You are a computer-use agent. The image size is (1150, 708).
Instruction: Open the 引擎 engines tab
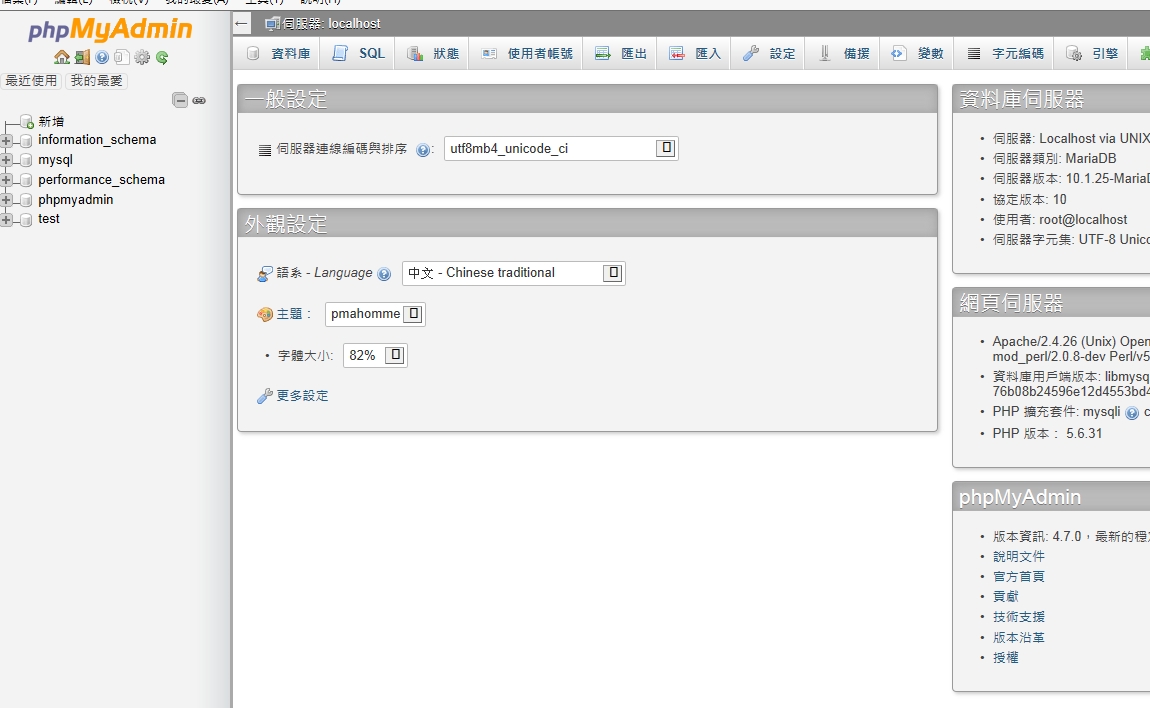(1092, 54)
